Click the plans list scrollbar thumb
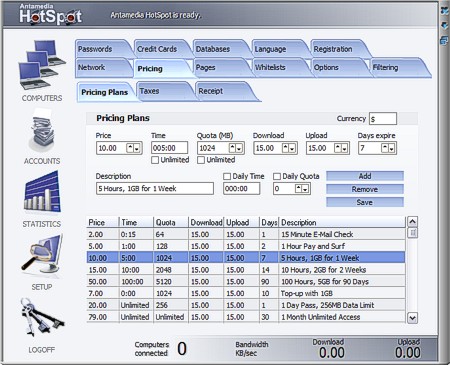This screenshot has width=450, height=365. coord(413,233)
